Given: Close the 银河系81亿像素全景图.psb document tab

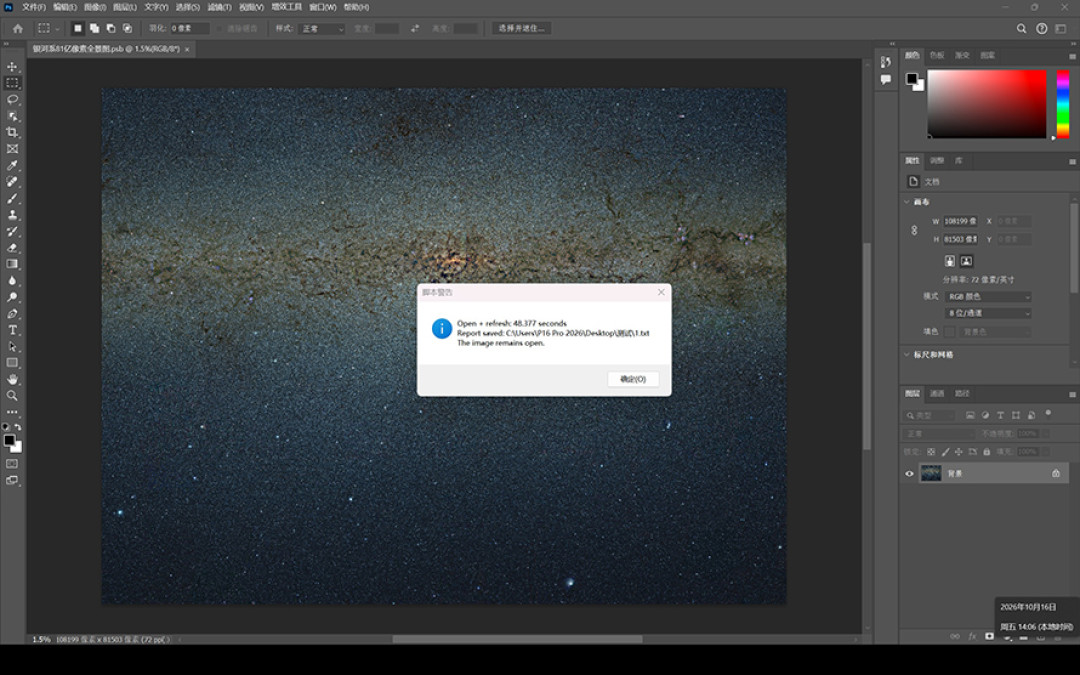Looking at the screenshot, I should [x=187, y=50].
